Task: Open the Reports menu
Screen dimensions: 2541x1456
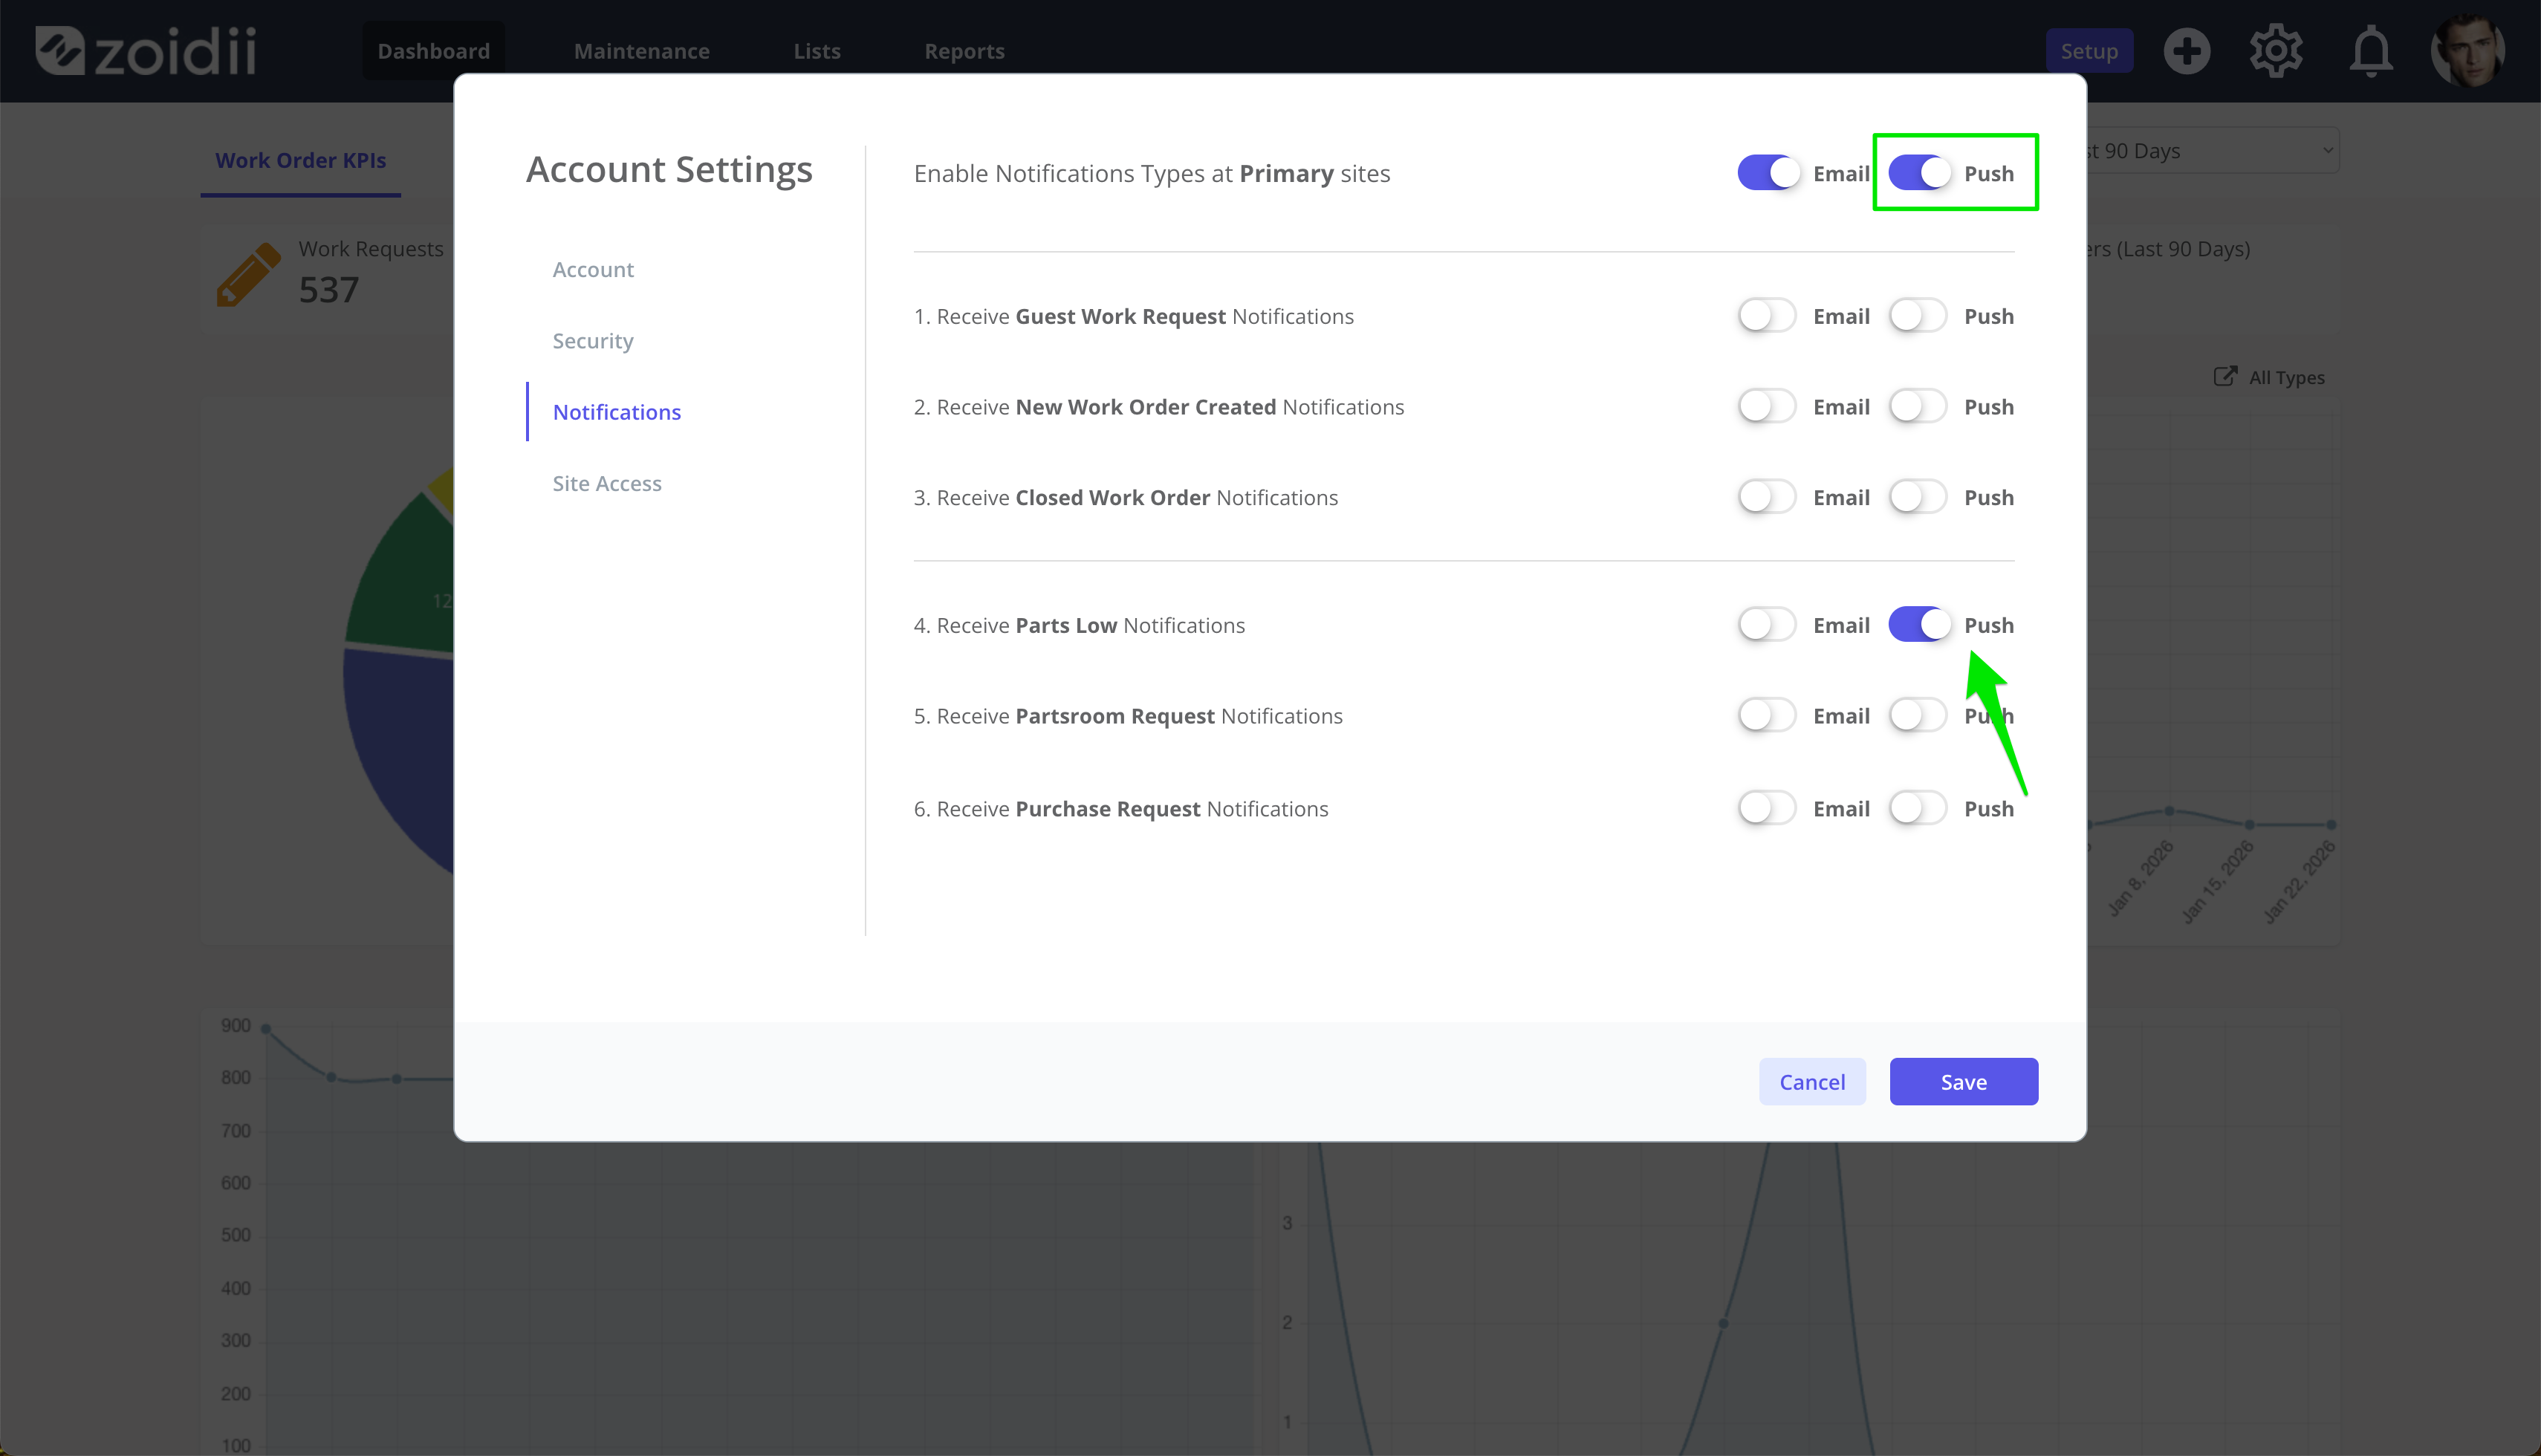Action: (964, 51)
